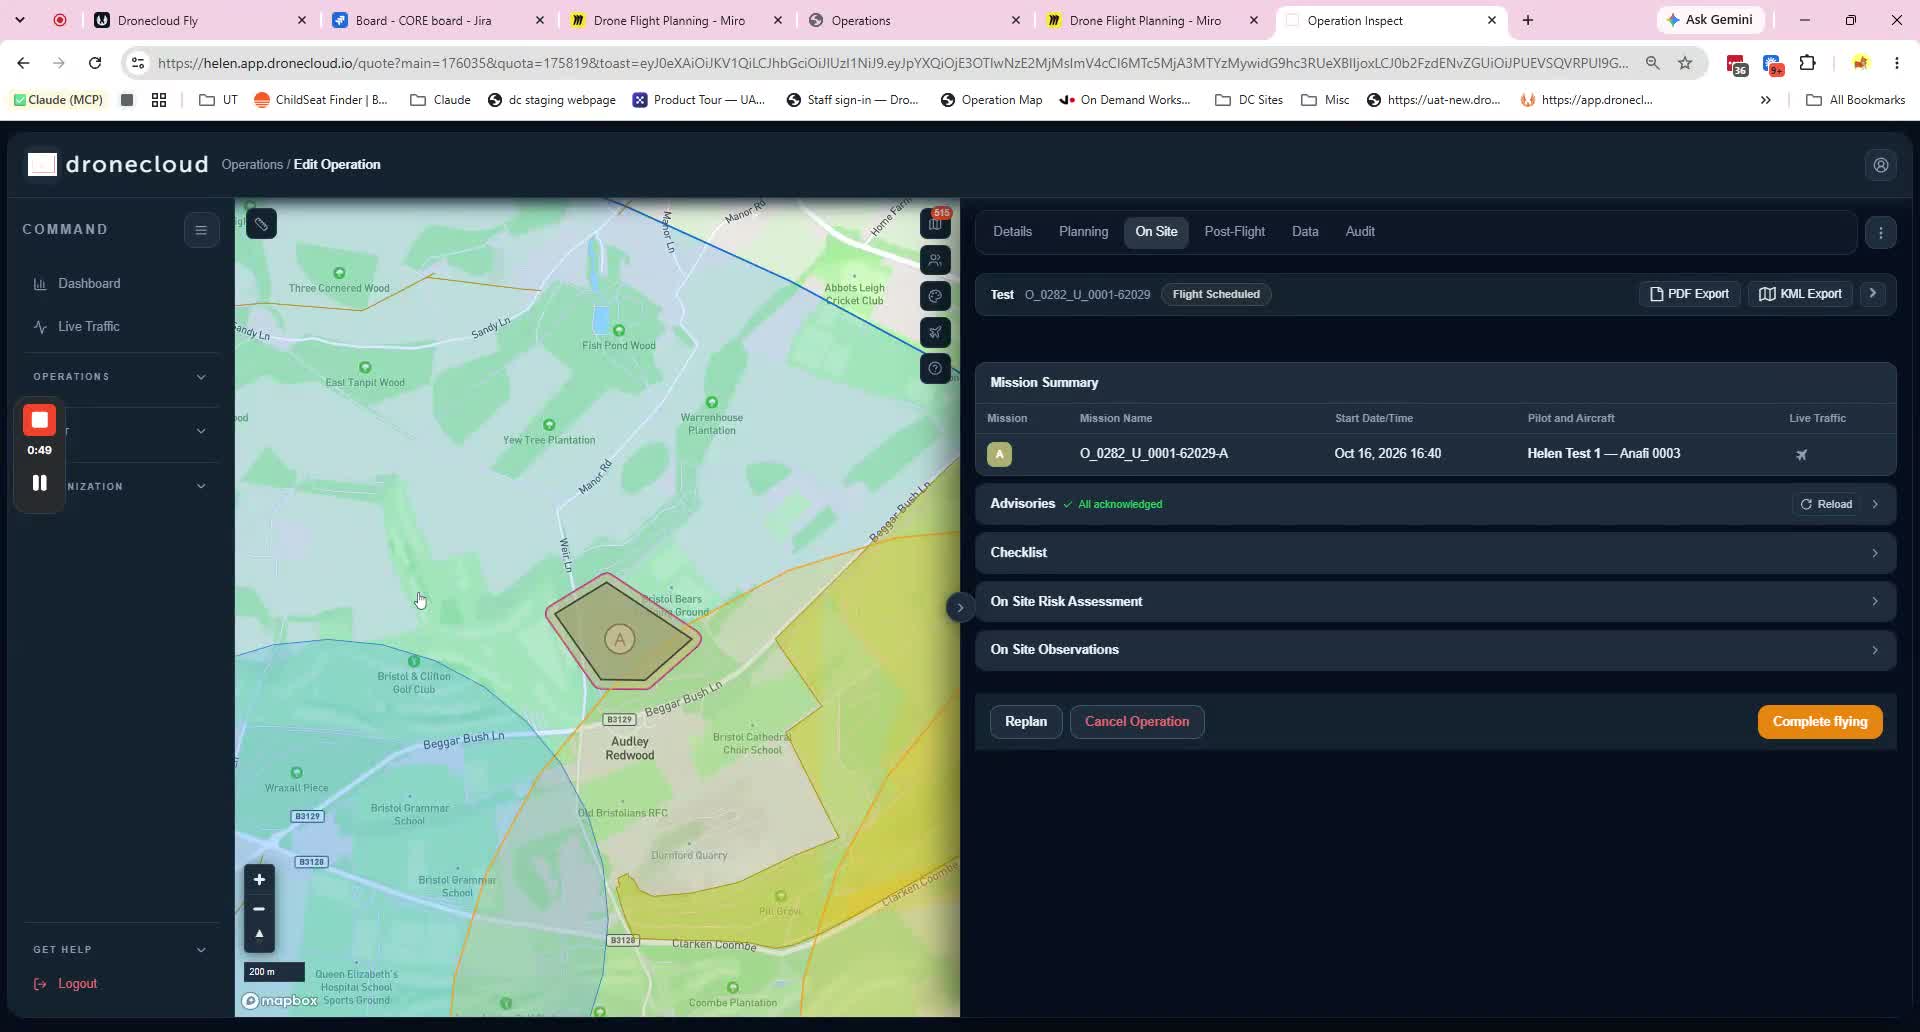Expand the Advisories section chevron
Image resolution: width=1920 pixels, height=1032 pixels.
[x=1875, y=504]
